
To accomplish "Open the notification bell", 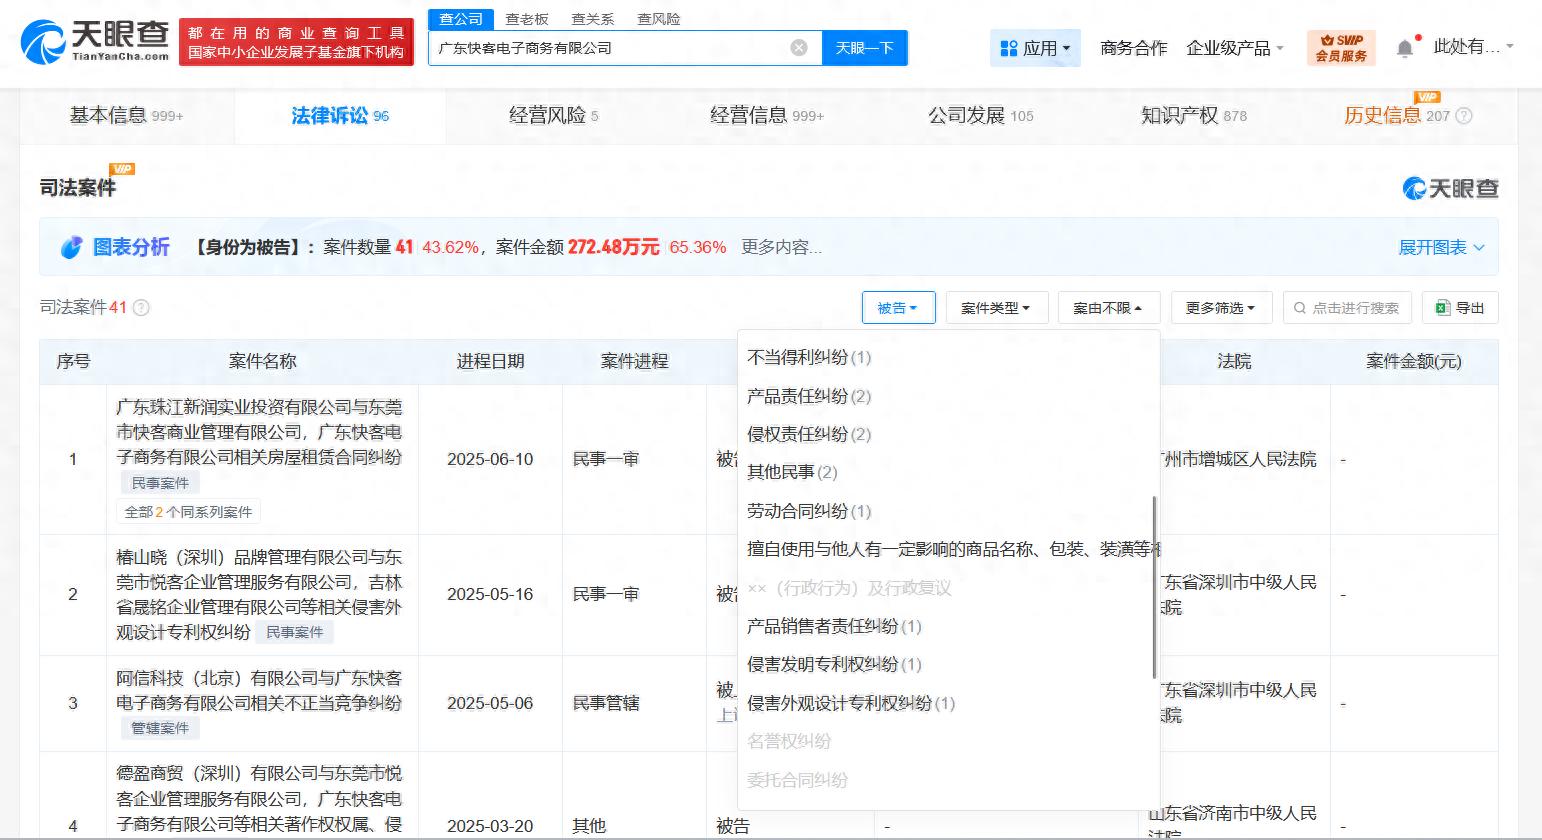I will 1405,48.
